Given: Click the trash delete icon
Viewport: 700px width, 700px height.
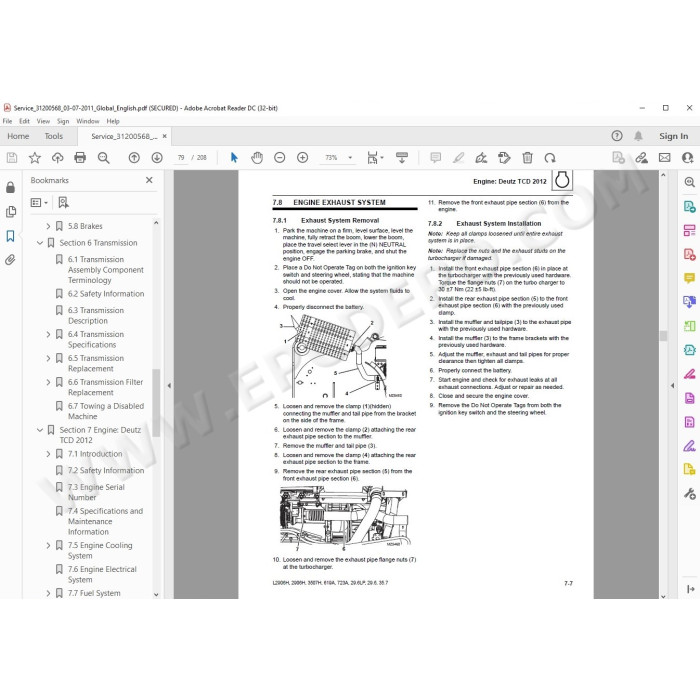Looking at the screenshot, I should point(527,158).
